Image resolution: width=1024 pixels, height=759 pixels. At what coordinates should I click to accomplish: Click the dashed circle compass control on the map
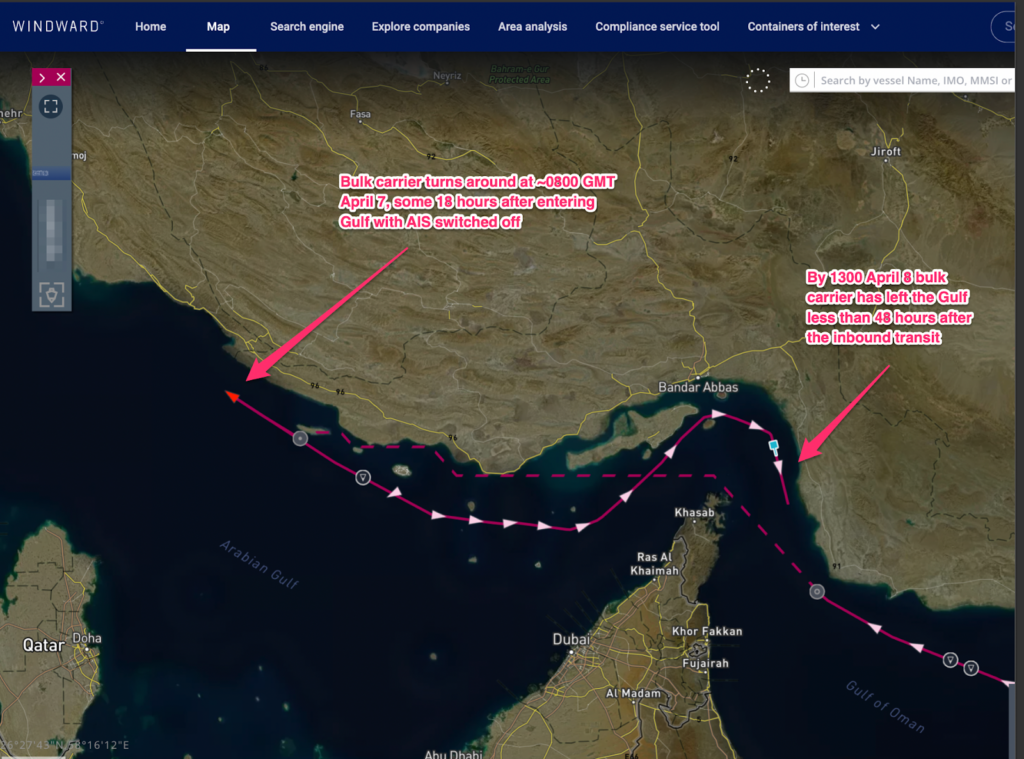(758, 81)
